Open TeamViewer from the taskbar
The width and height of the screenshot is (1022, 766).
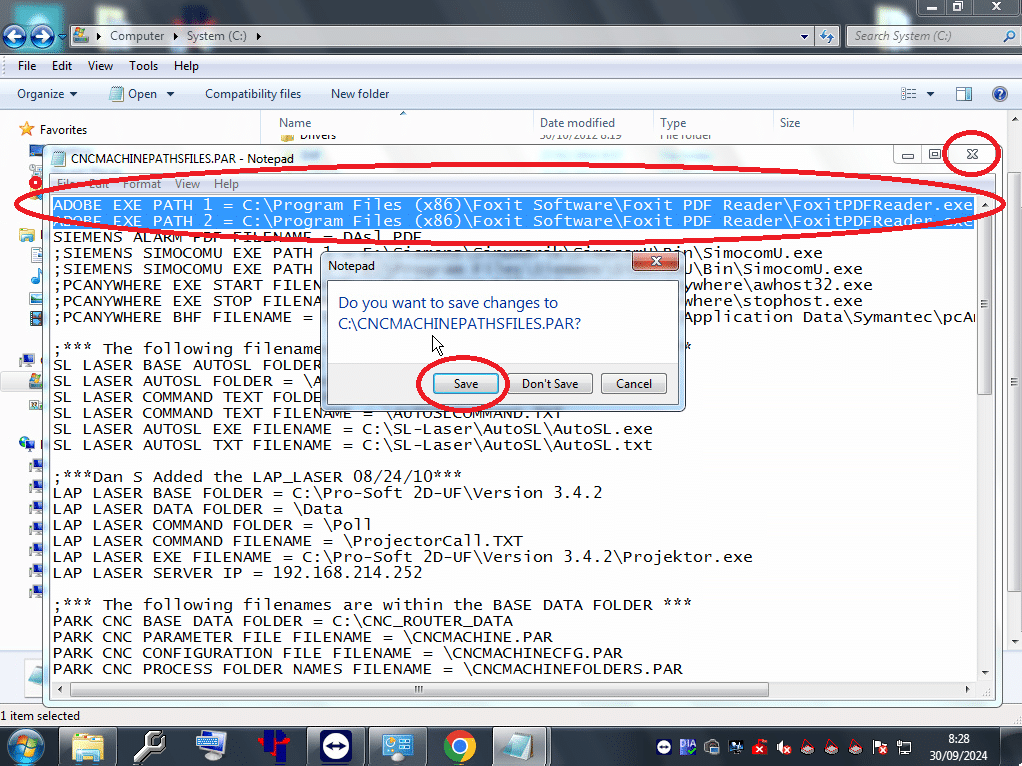pyautogui.click(x=336, y=745)
